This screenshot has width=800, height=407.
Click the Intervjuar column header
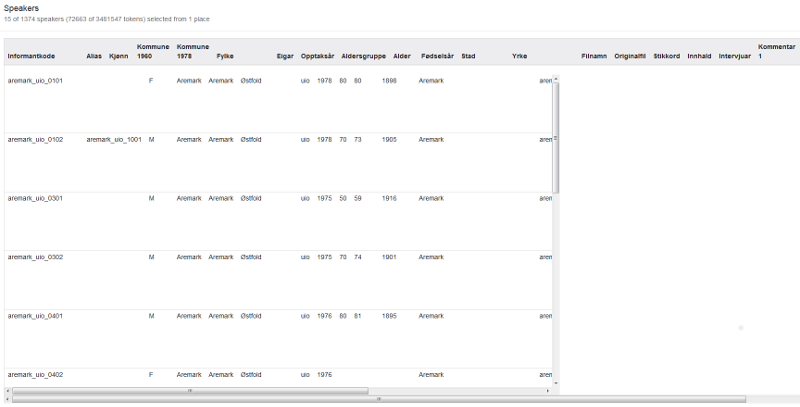[x=734, y=56]
